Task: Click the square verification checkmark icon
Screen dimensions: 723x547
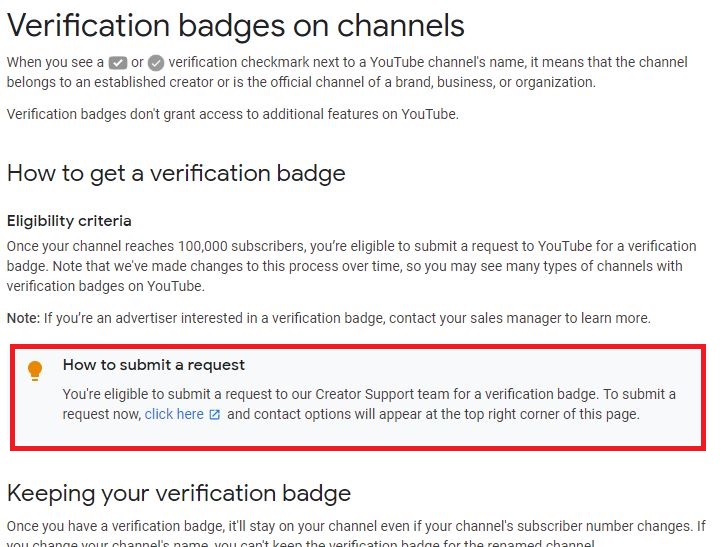Action: tap(117, 62)
